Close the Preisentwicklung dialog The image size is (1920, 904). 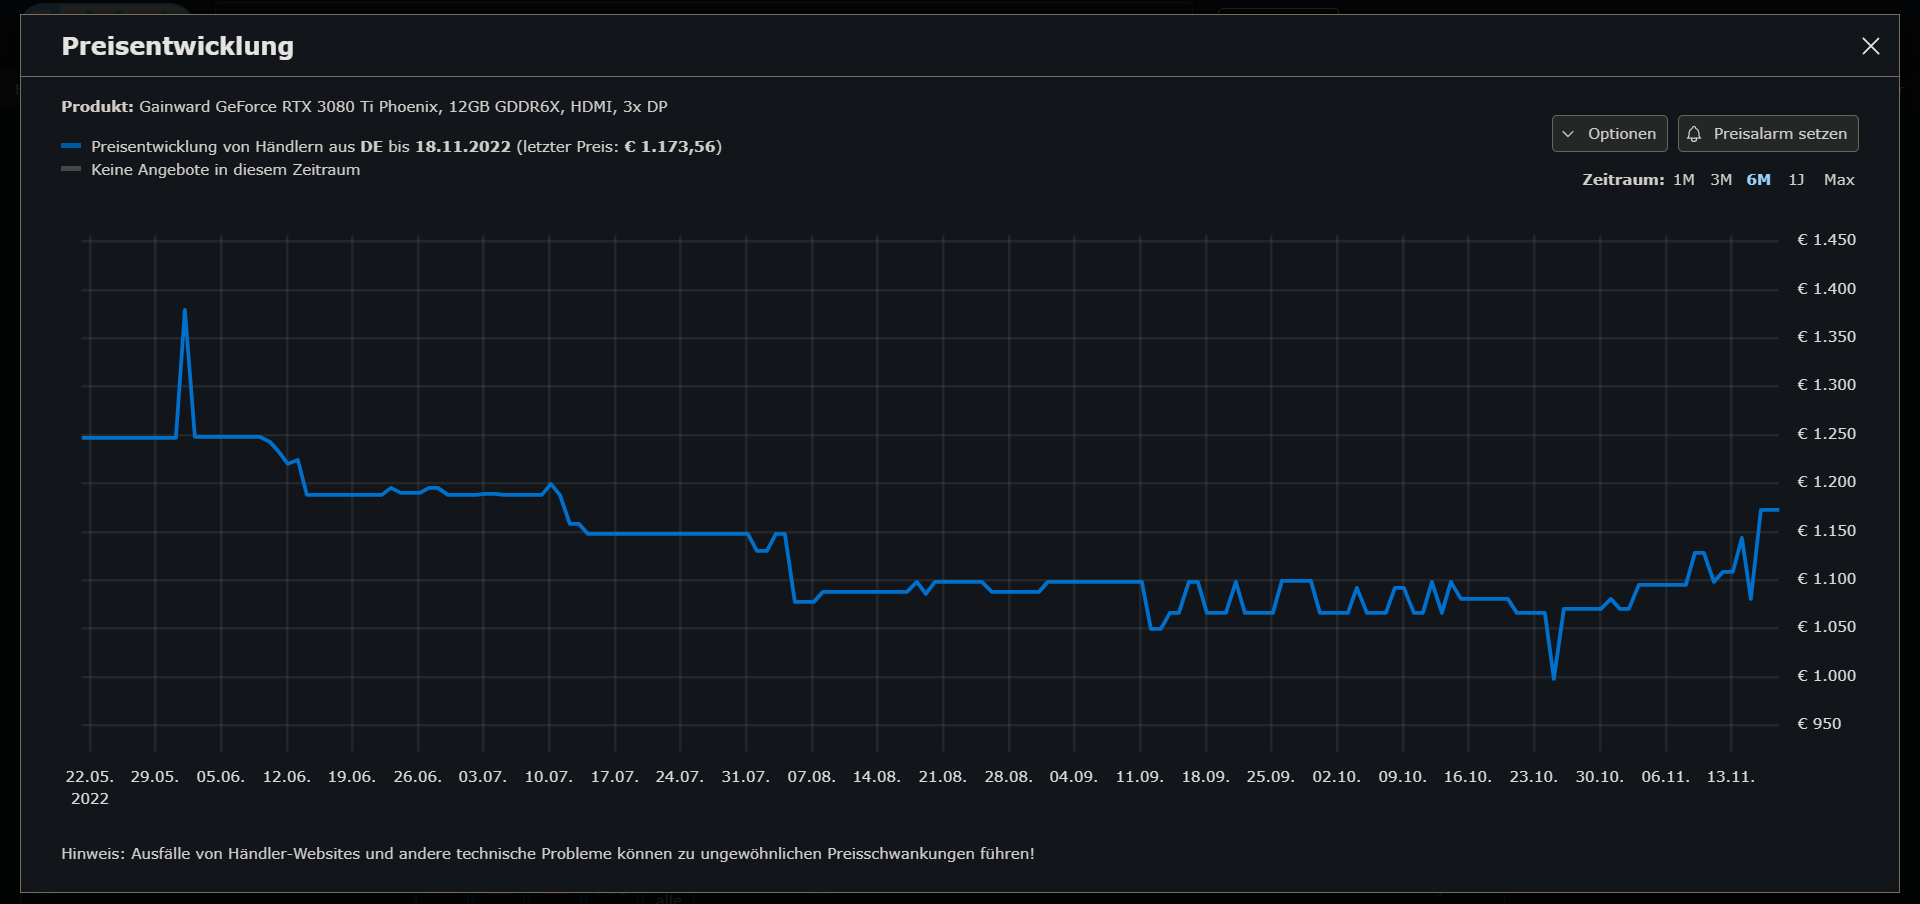tap(1870, 46)
